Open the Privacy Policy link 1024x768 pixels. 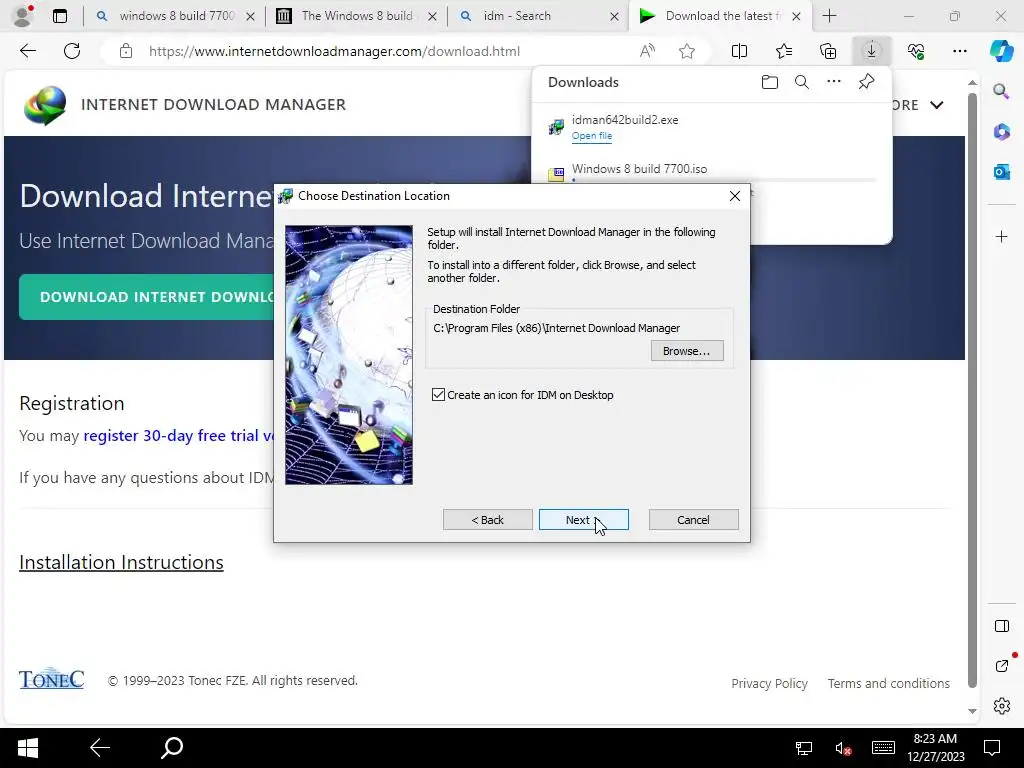(769, 683)
